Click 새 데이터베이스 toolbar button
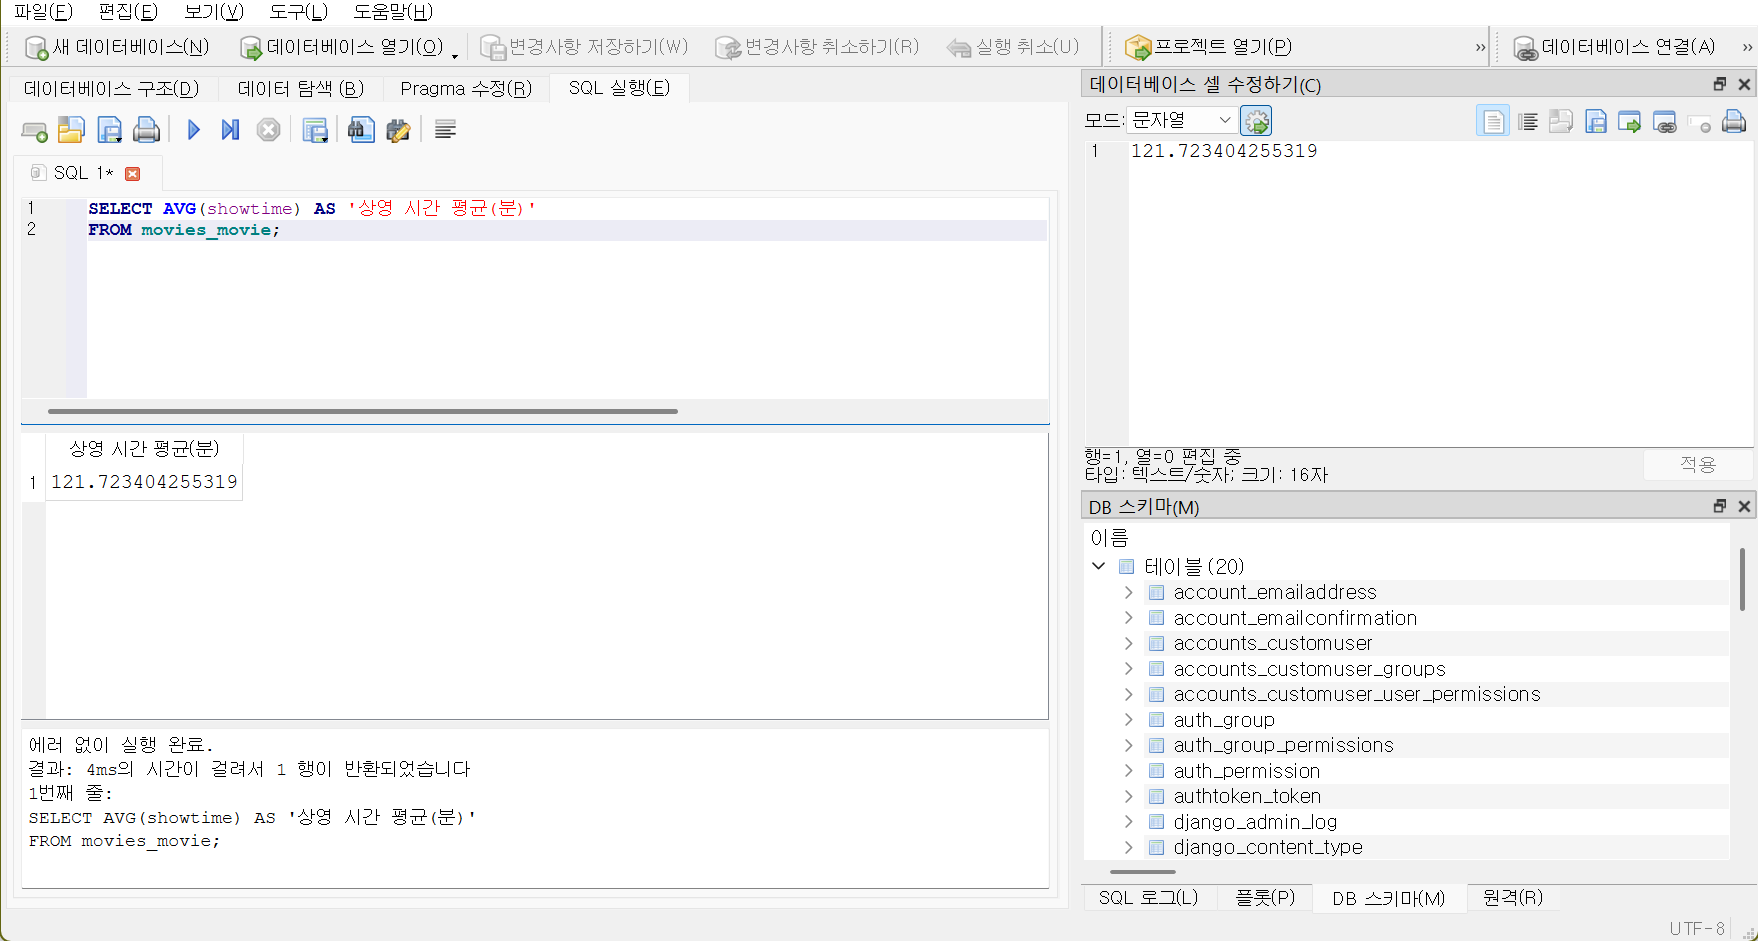 point(117,47)
